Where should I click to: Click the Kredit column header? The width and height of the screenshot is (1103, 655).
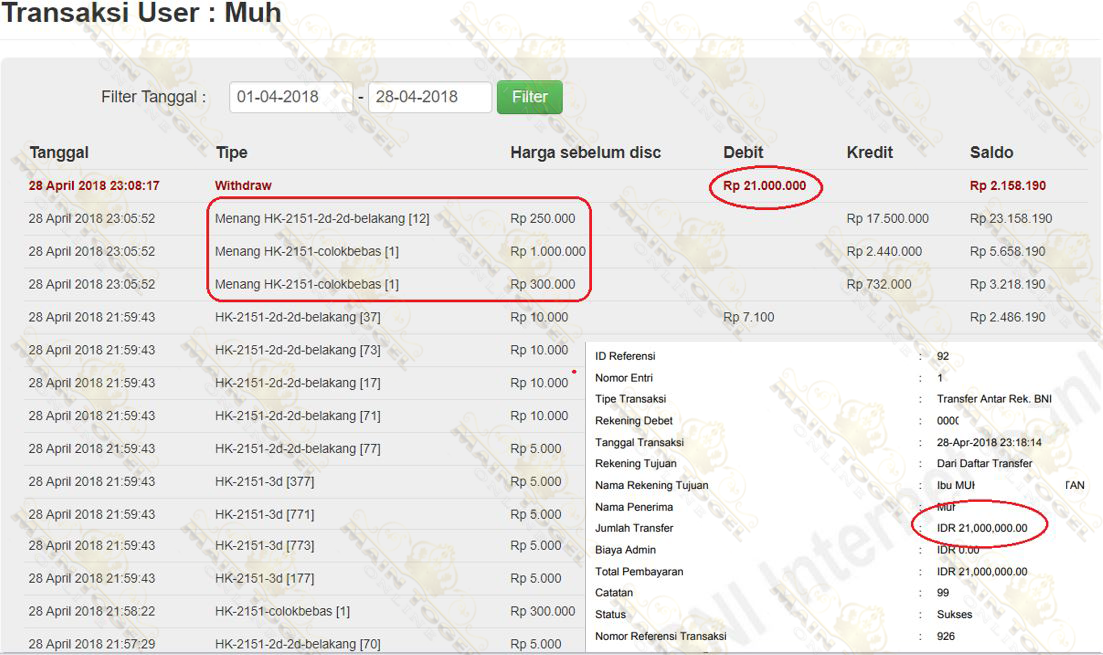click(870, 153)
